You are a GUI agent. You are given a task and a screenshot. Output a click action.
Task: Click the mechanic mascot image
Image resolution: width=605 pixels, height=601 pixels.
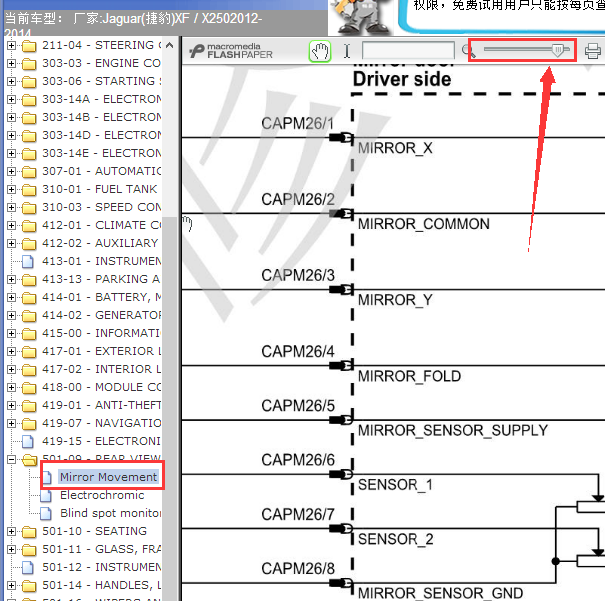[x=360, y=17]
